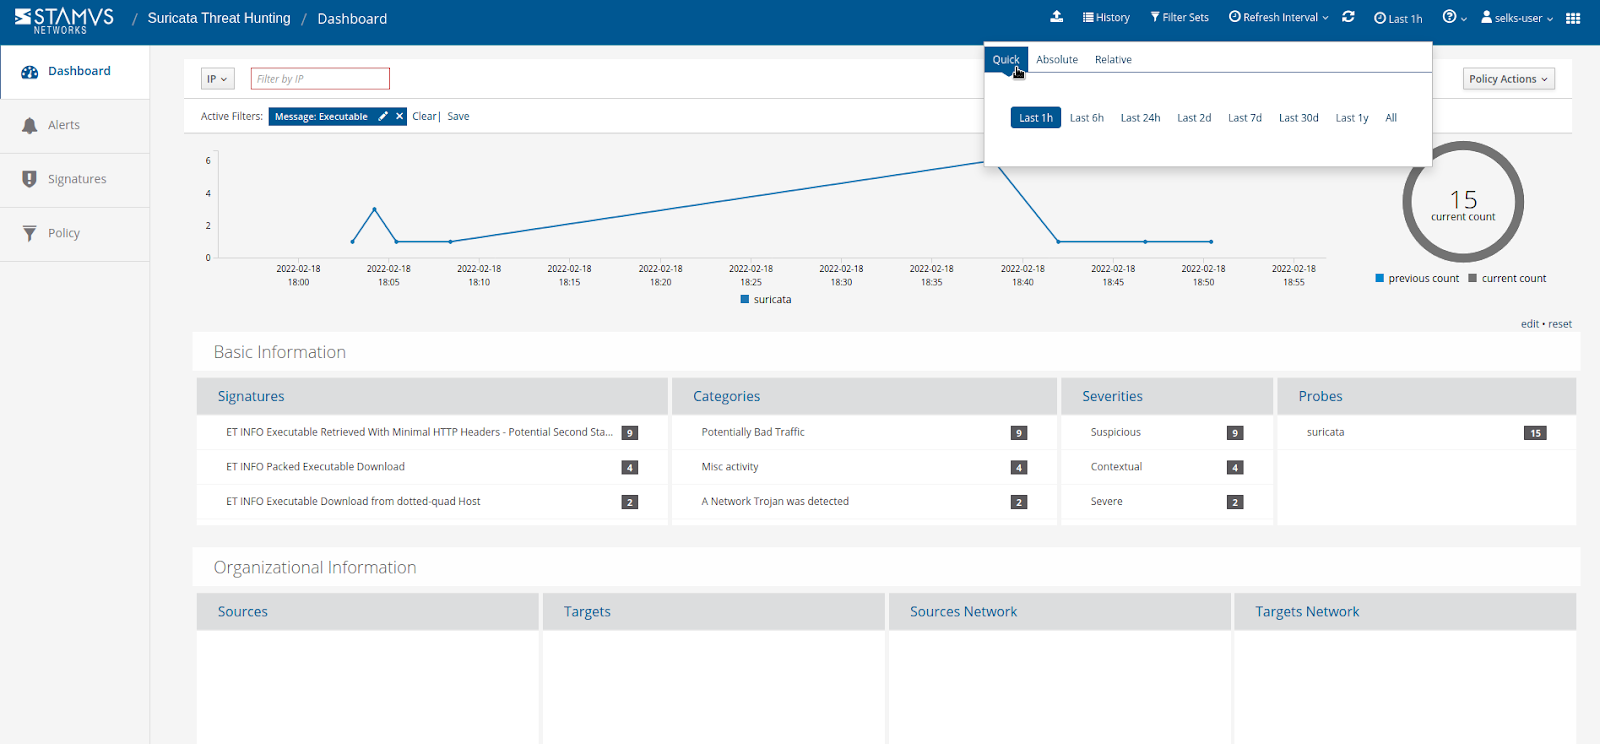The height and width of the screenshot is (744, 1600).
Task: Save the active filters
Action: click(x=458, y=117)
